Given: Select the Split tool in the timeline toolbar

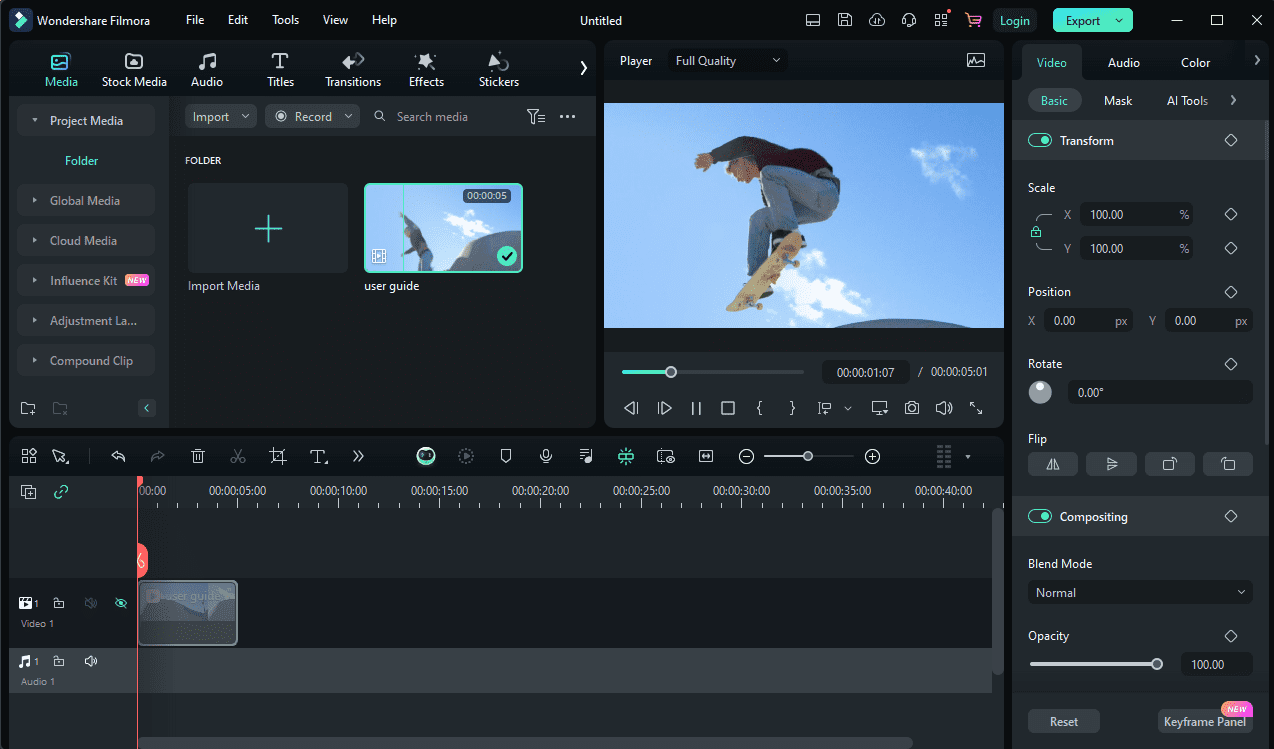Looking at the screenshot, I should click(238, 456).
